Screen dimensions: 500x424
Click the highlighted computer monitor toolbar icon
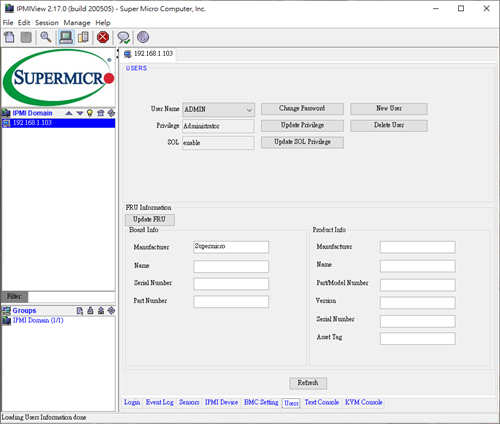point(66,37)
